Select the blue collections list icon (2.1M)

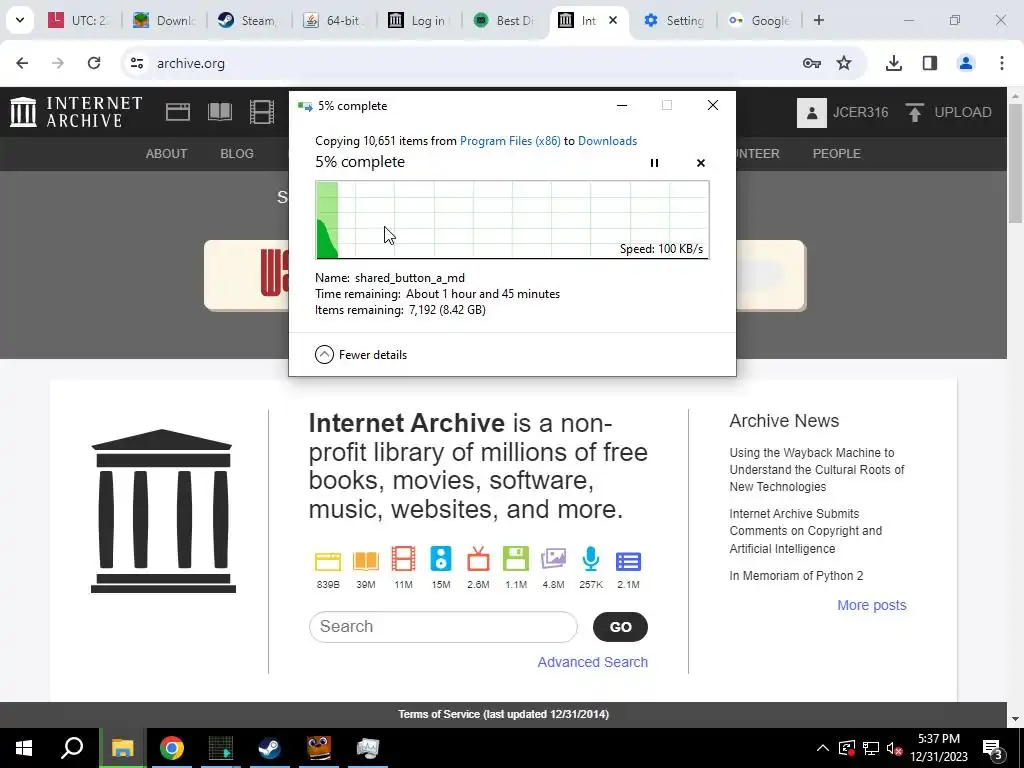pyautogui.click(x=628, y=562)
